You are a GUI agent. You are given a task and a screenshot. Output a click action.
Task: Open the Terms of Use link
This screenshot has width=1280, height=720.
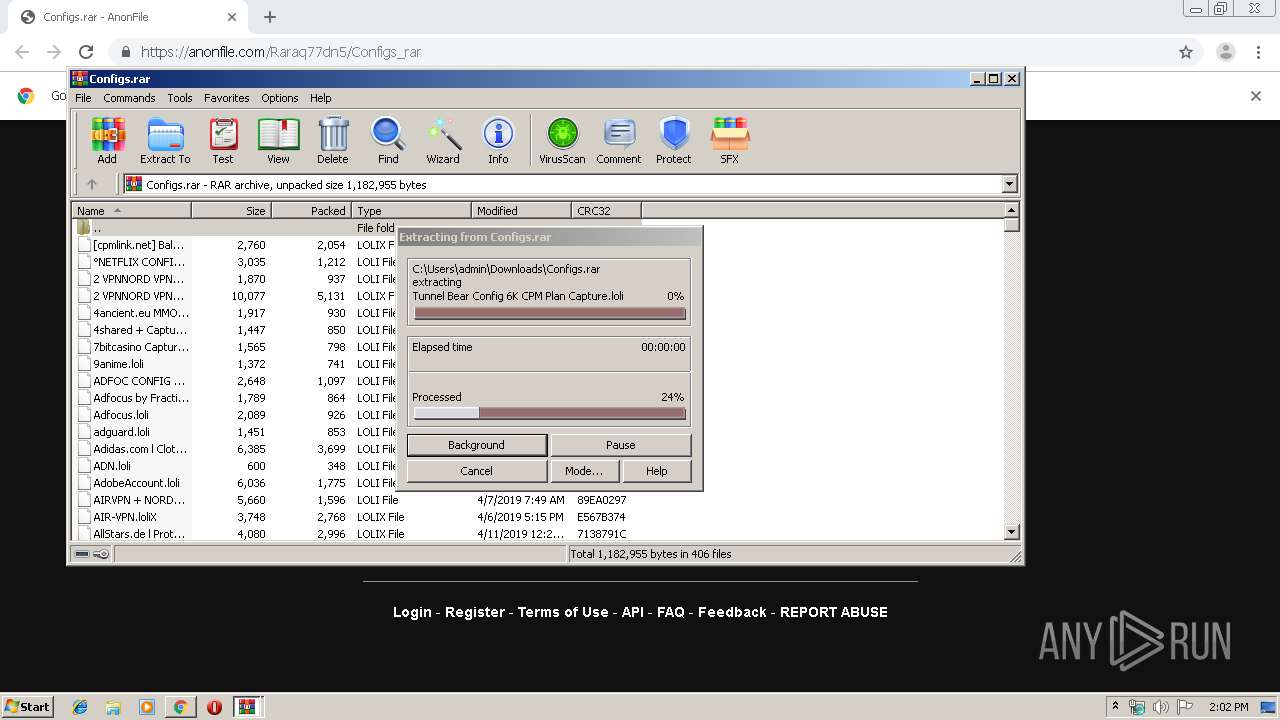(x=563, y=612)
